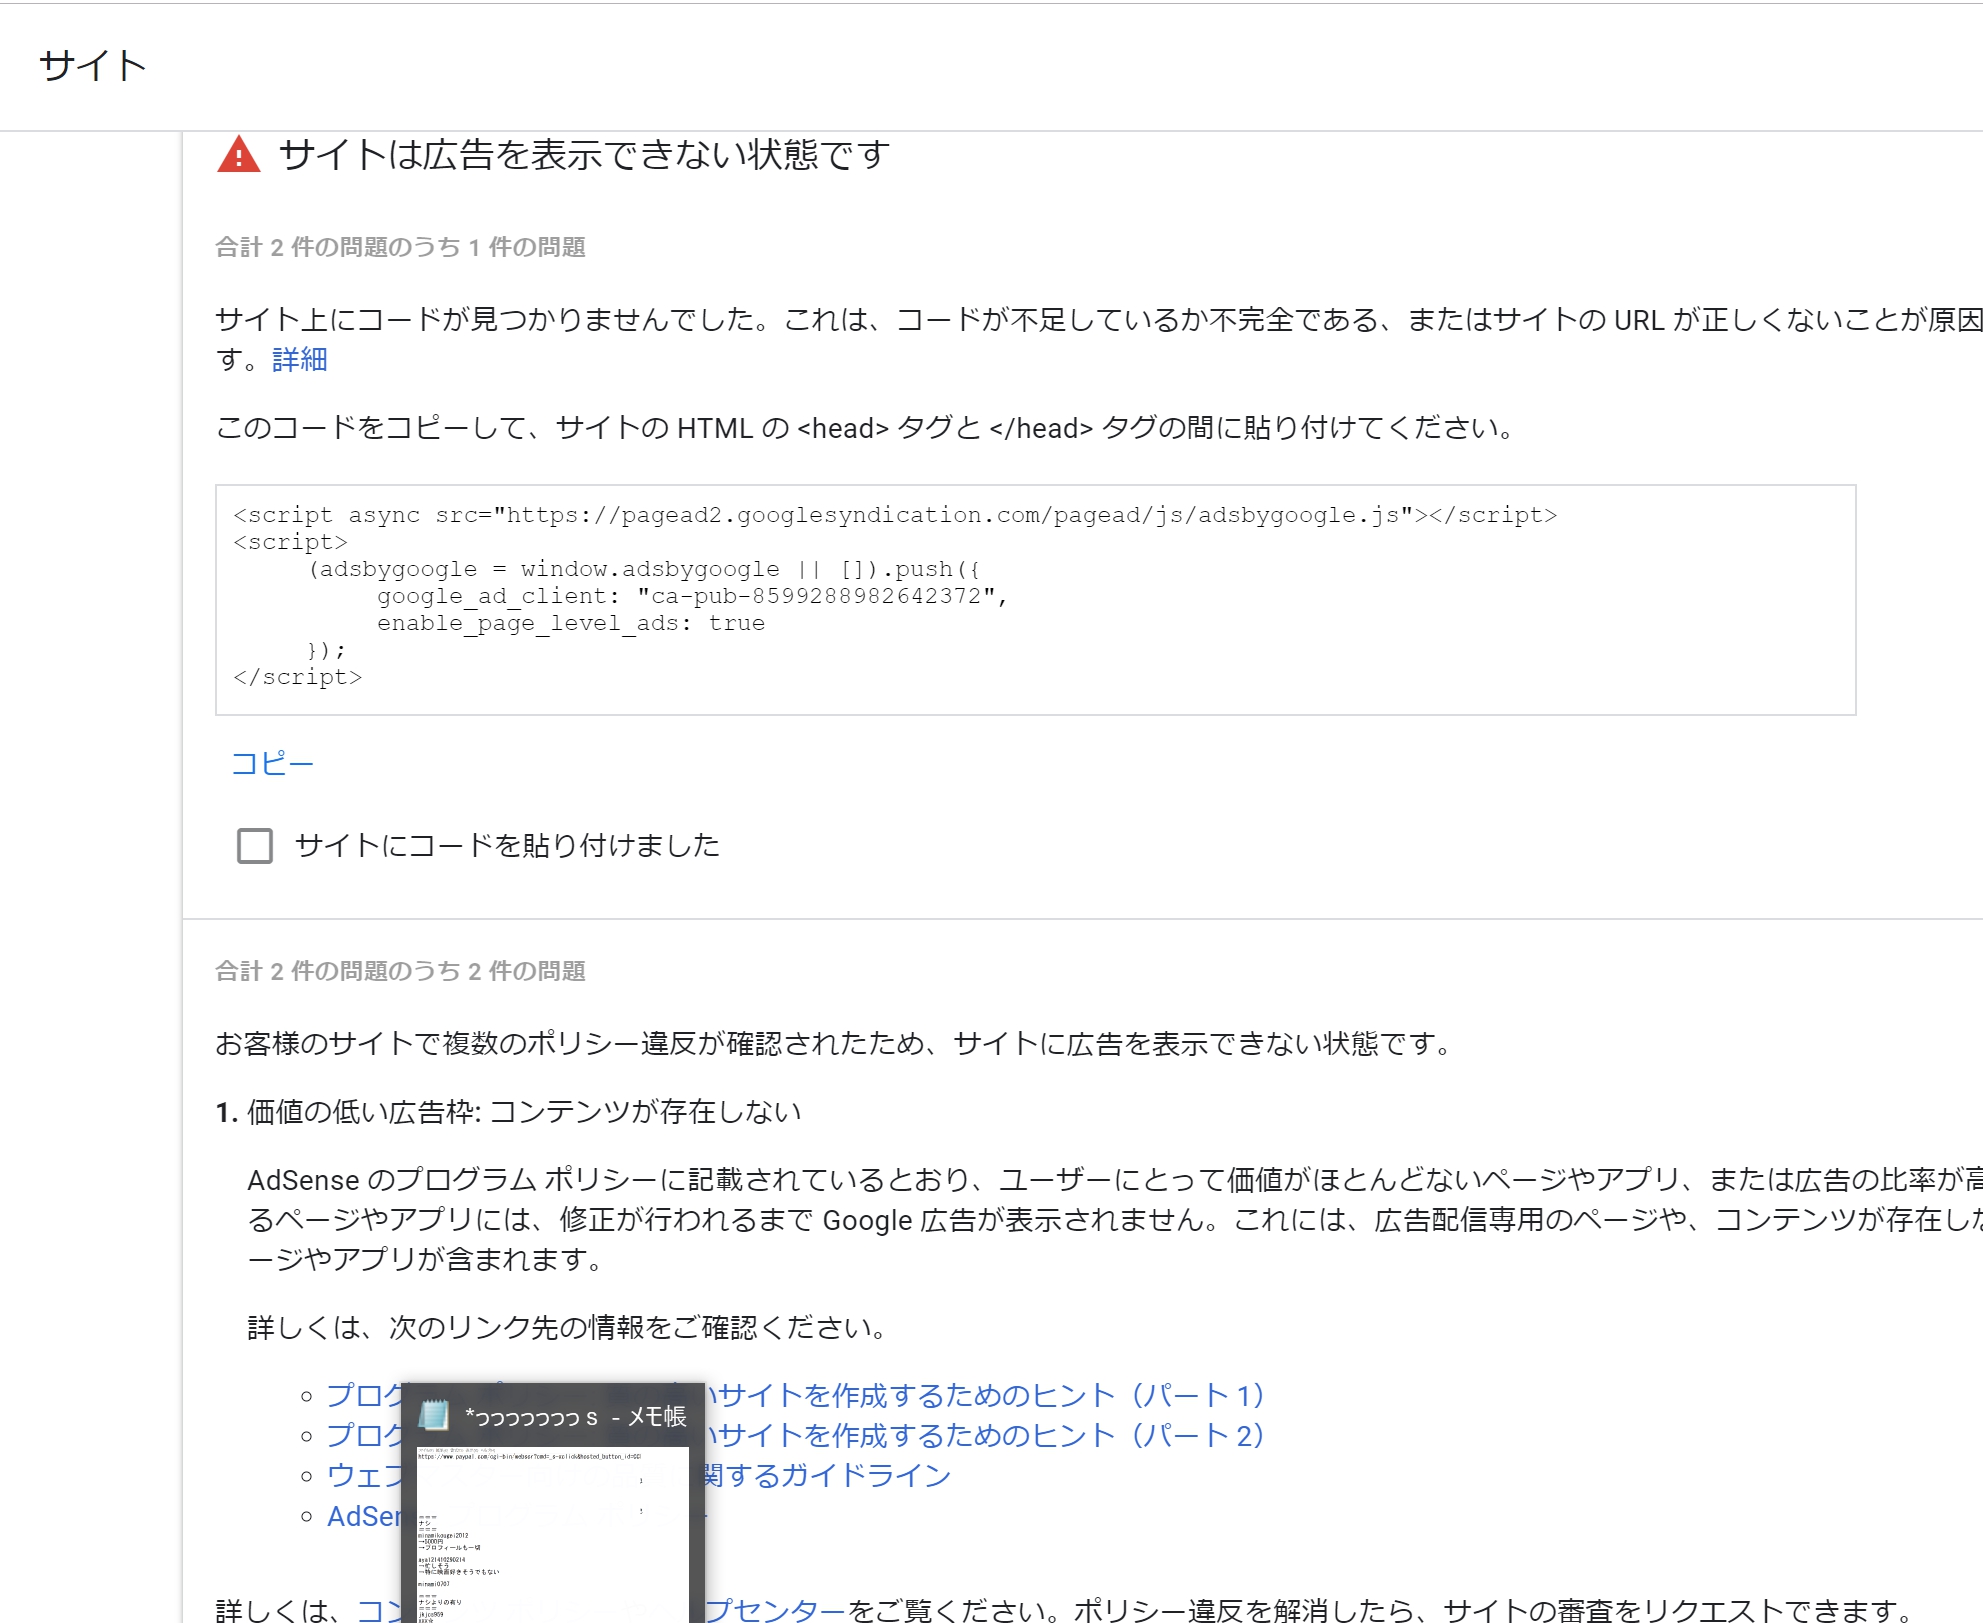Click the red warning triangle icon

[238, 155]
